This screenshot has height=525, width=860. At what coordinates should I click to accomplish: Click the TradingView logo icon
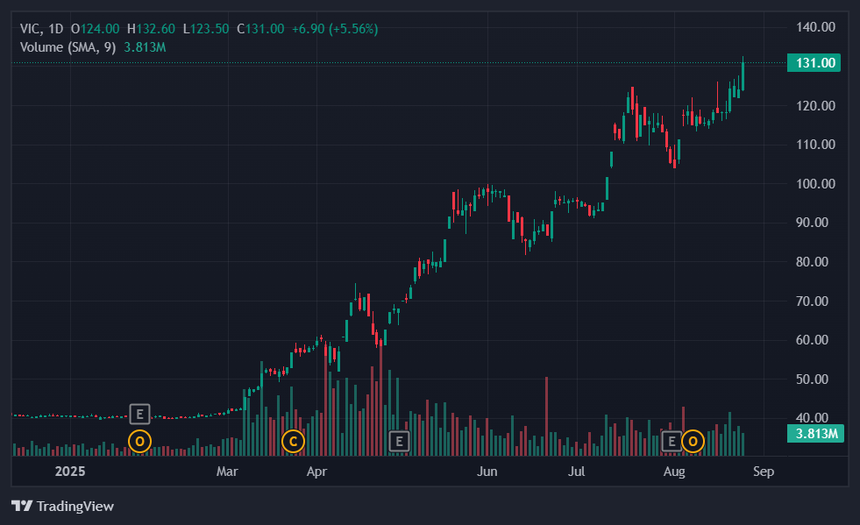pos(22,506)
